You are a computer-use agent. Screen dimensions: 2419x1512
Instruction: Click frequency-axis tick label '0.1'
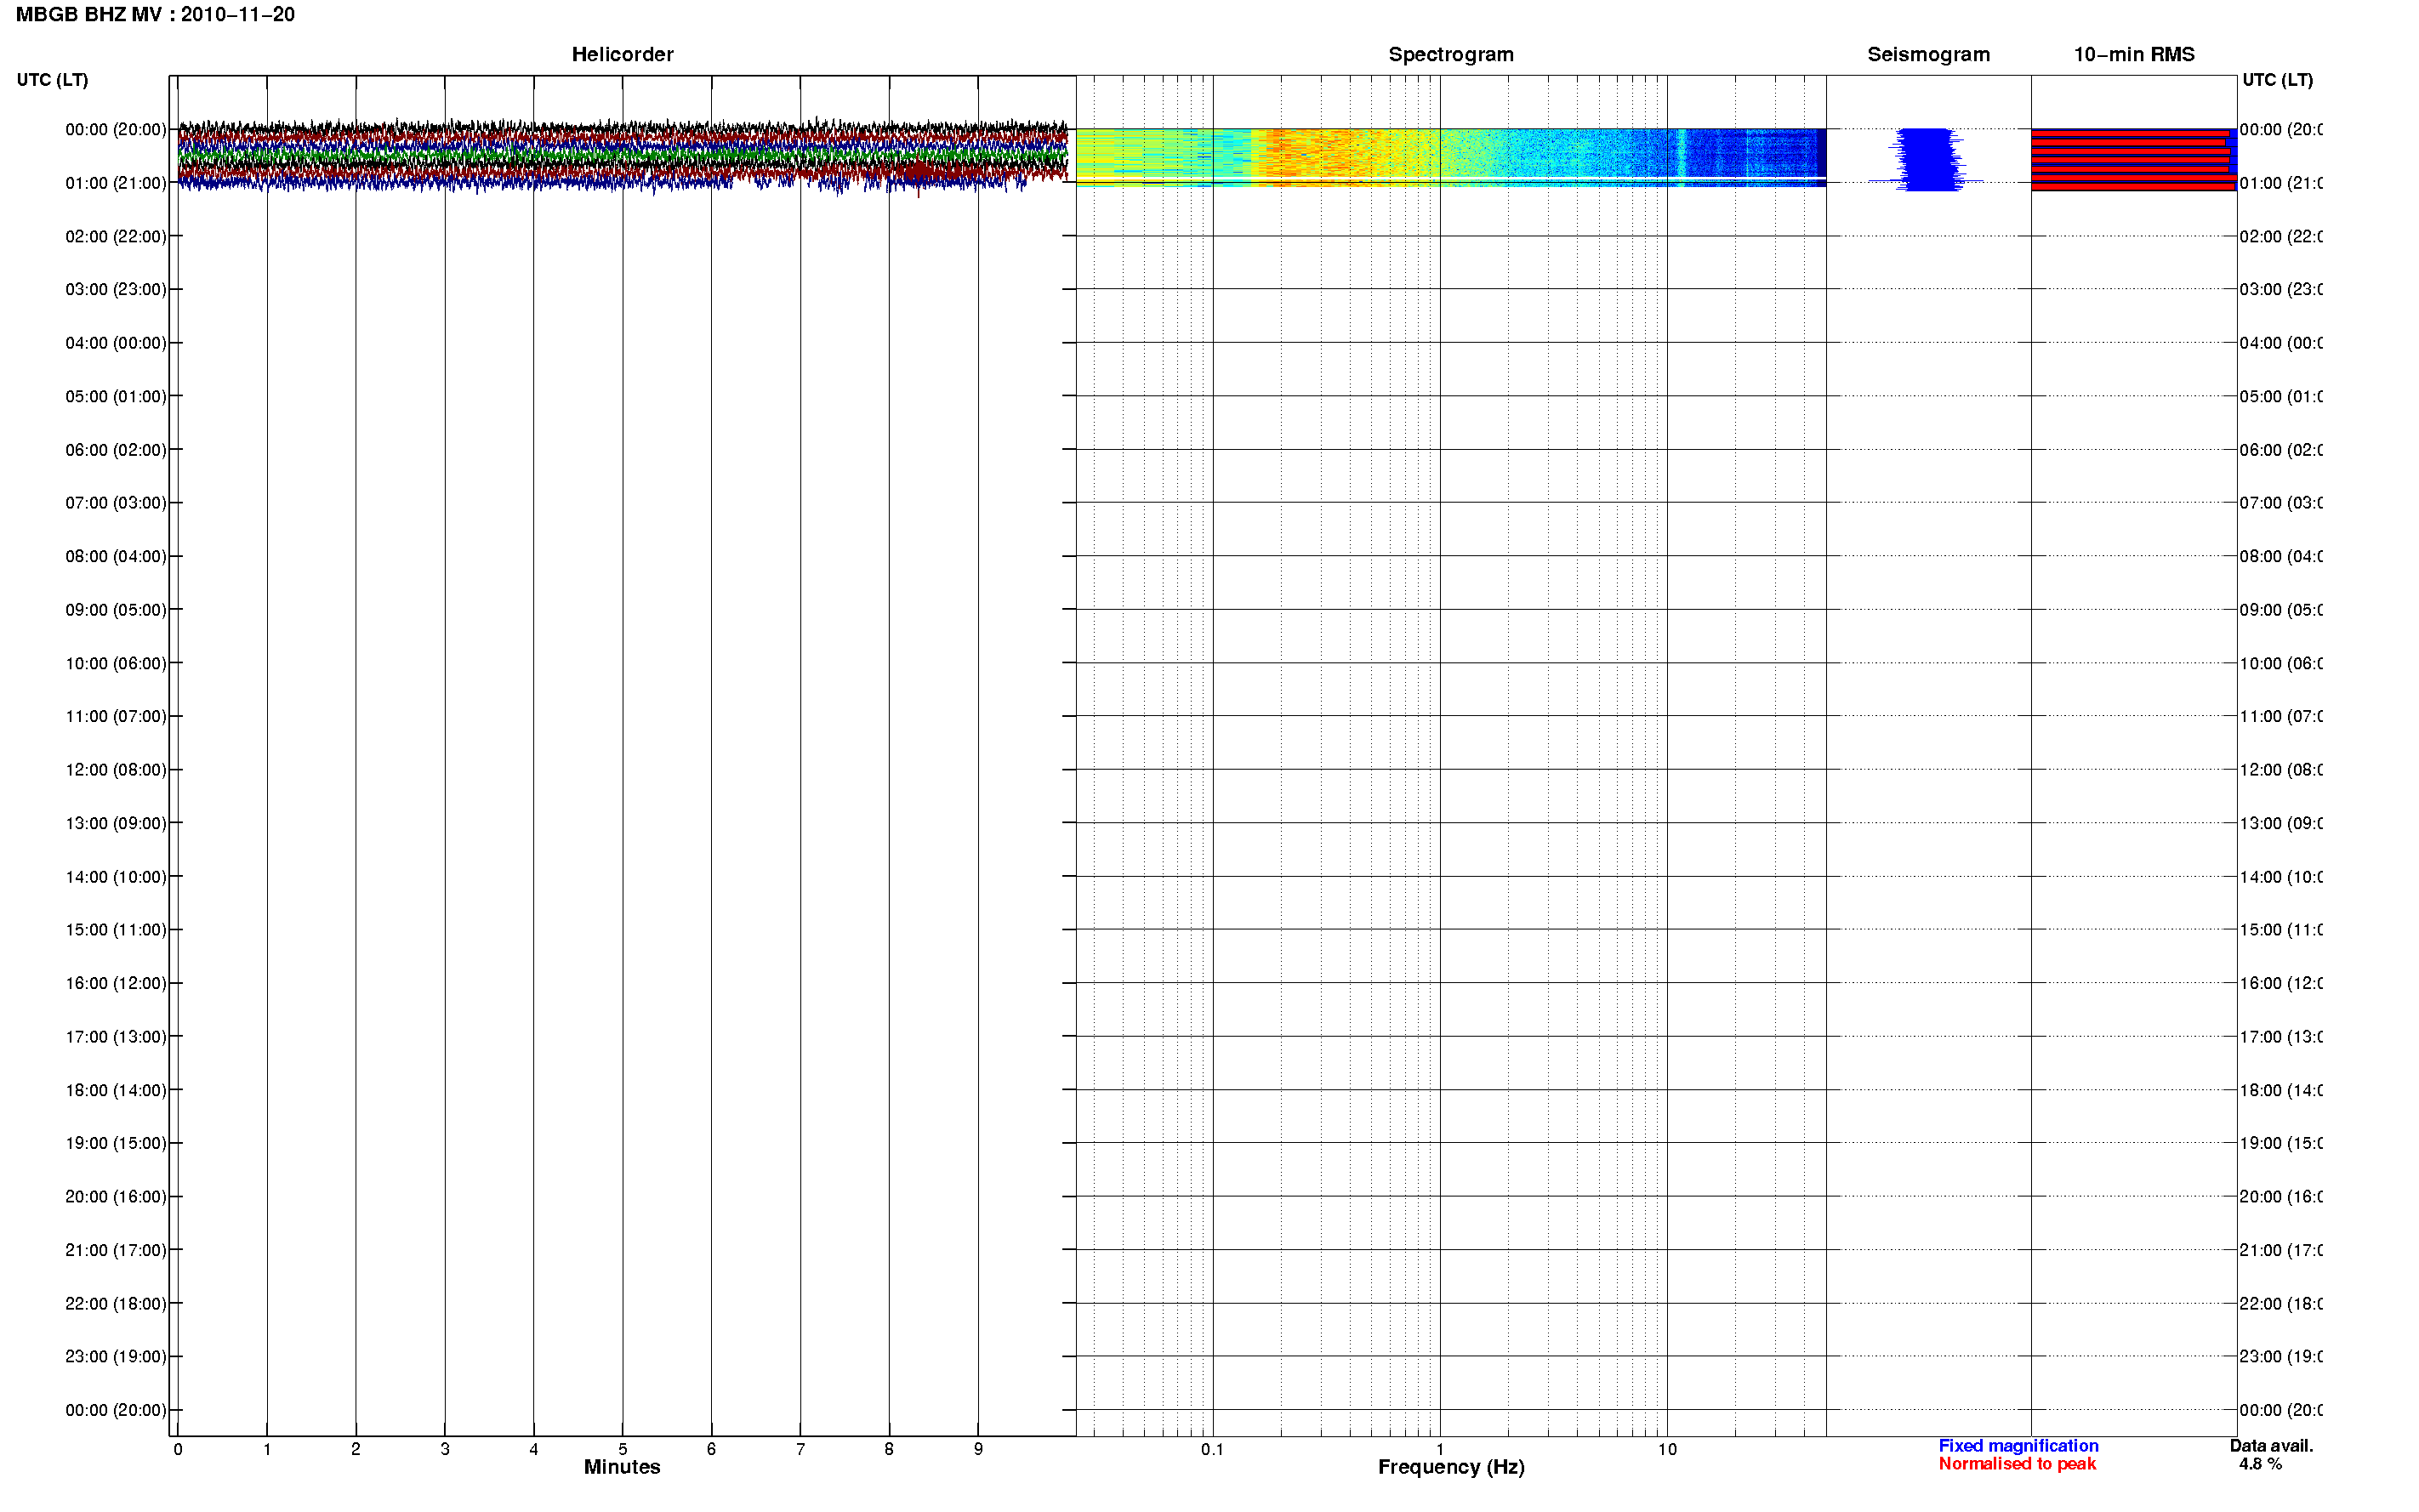1212,1449
